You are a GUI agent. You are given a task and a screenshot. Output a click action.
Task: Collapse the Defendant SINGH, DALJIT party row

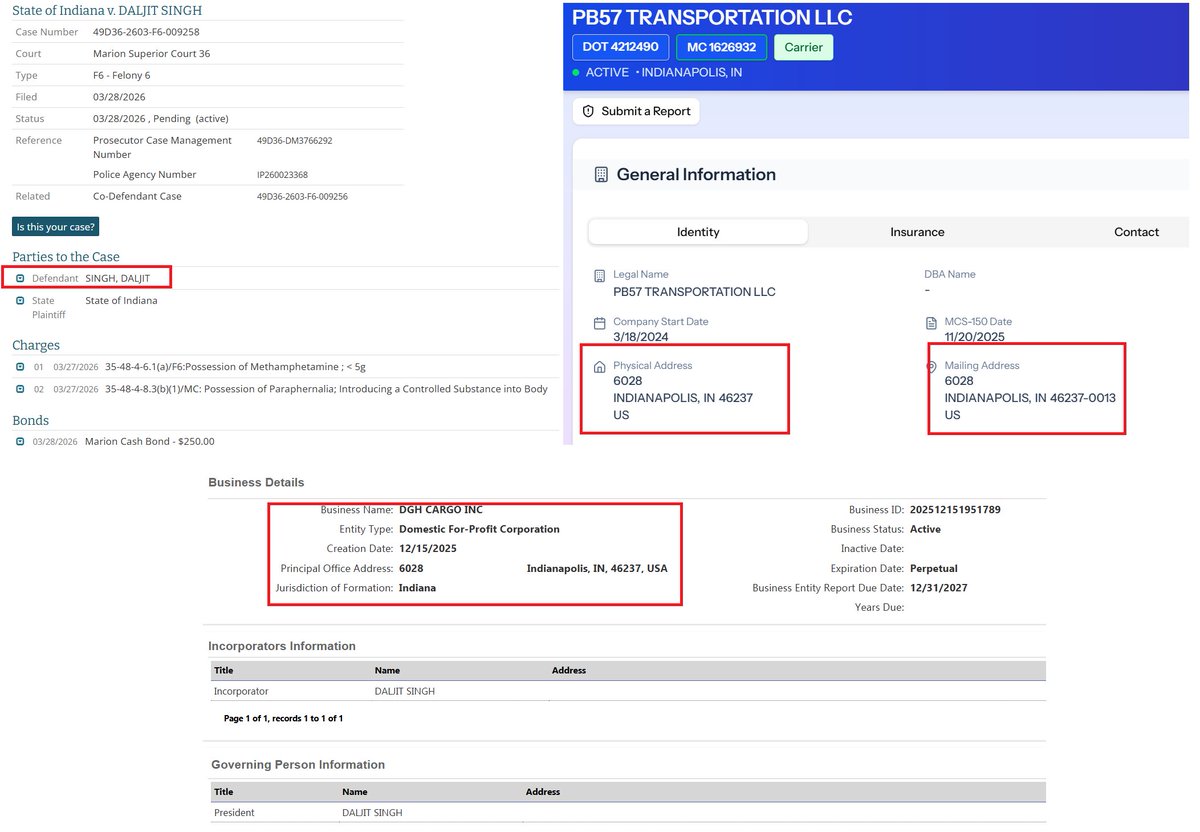[21, 278]
